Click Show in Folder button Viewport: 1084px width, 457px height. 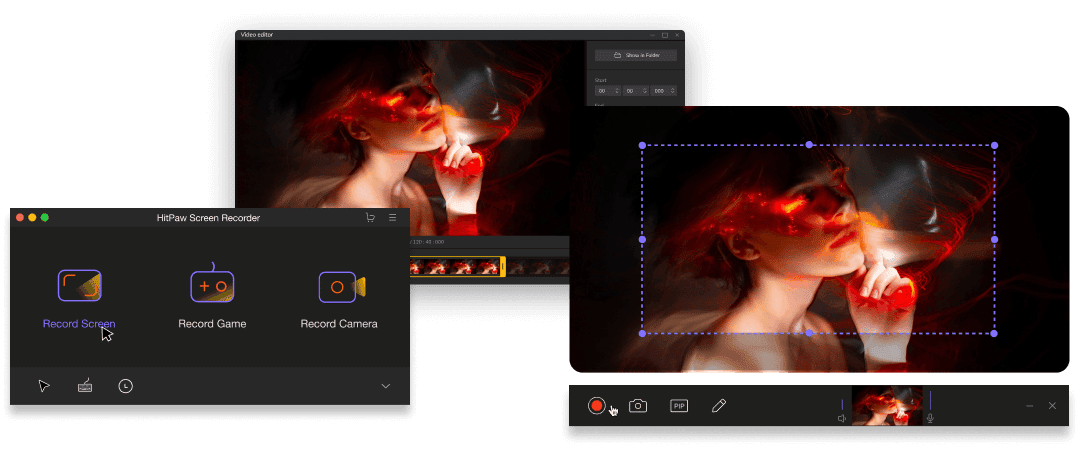(x=636, y=55)
